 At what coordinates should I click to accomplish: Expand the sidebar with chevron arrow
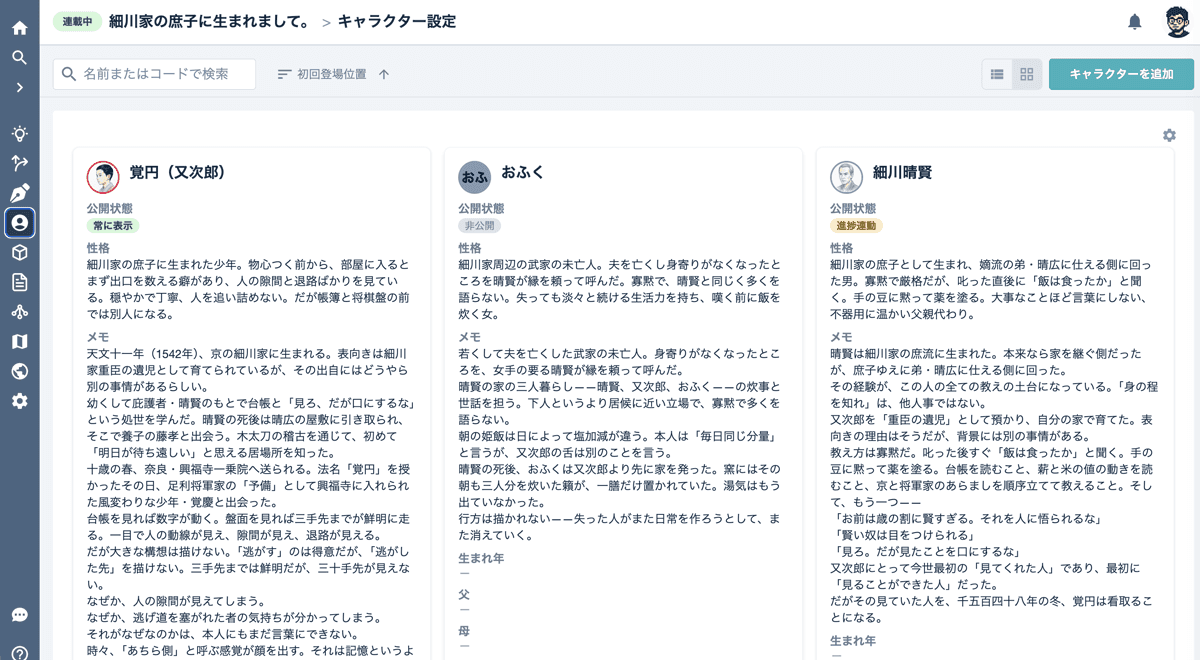coord(19,88)
